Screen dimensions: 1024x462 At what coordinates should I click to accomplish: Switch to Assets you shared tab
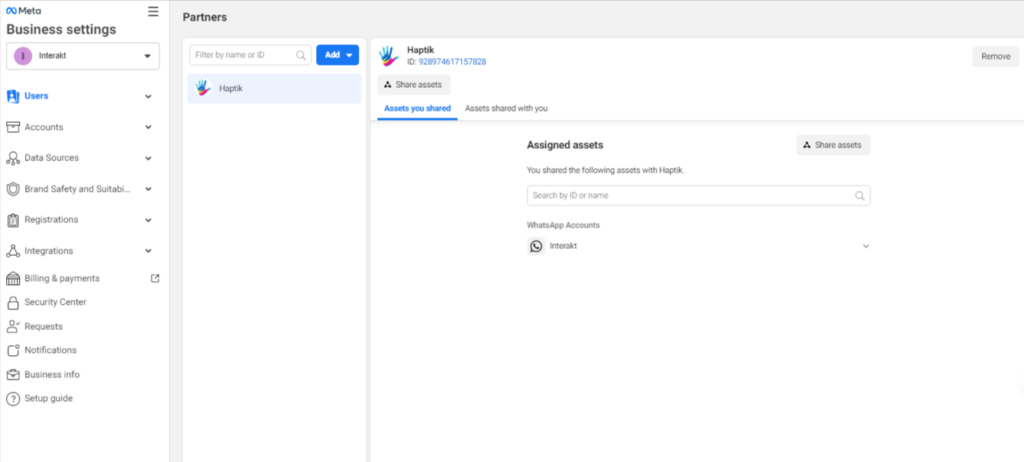coord(417,108)
